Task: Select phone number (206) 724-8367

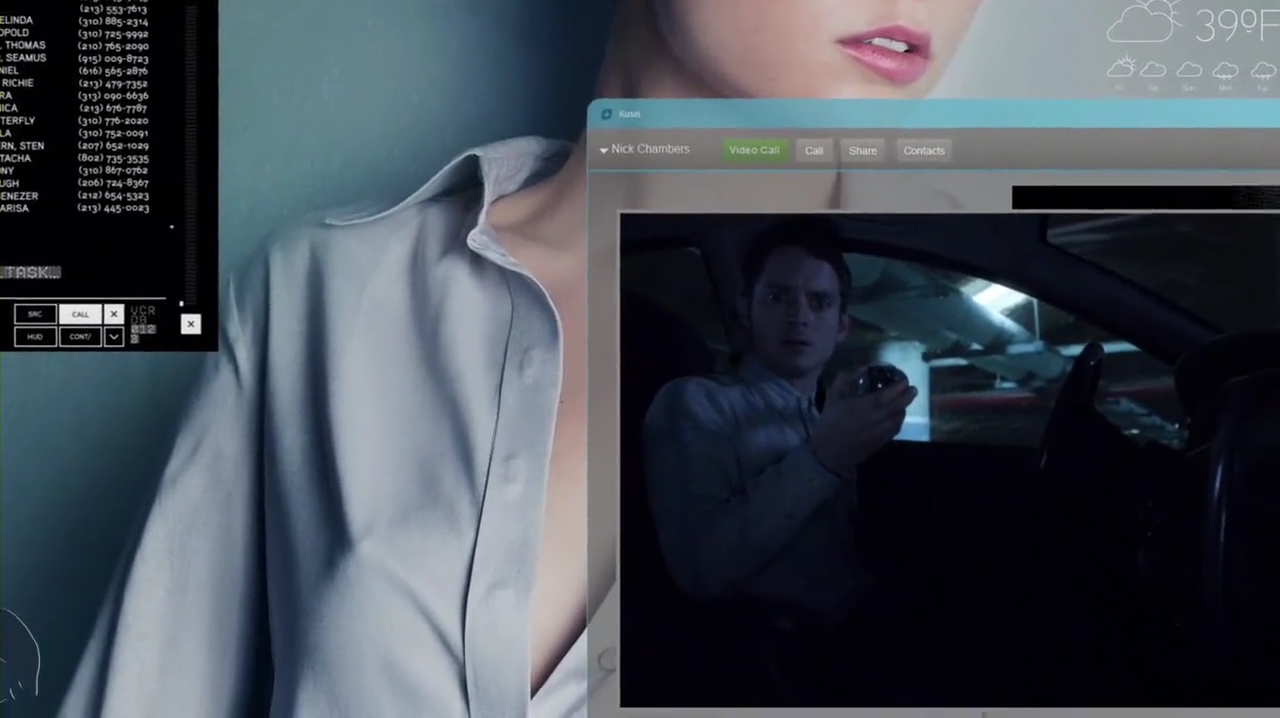Action: [113, 183]
